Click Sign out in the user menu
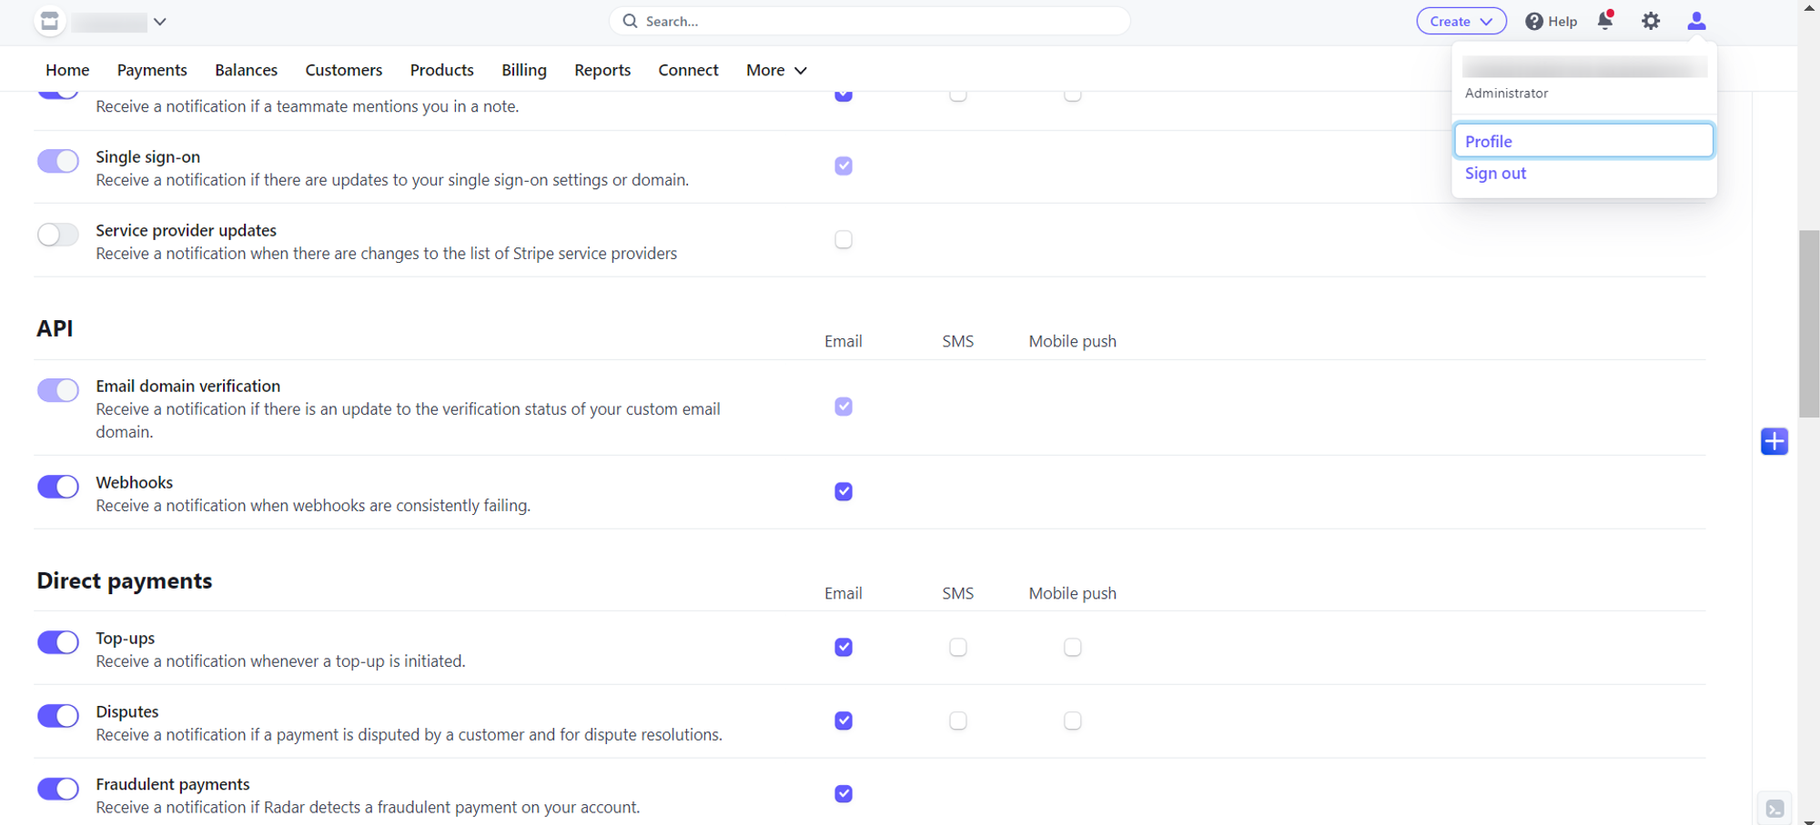Screen dimensions: 1820x825 pyautogui.click(x=1495, y=173)
